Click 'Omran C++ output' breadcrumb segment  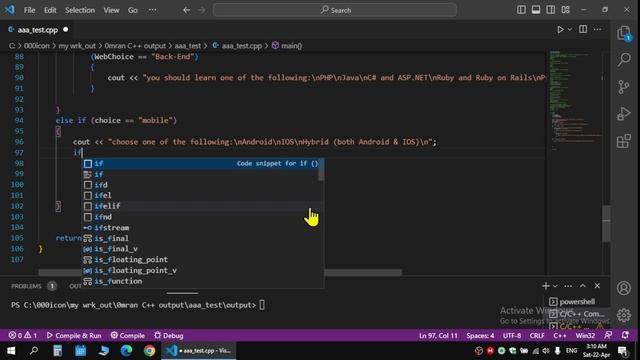(135, 46)
